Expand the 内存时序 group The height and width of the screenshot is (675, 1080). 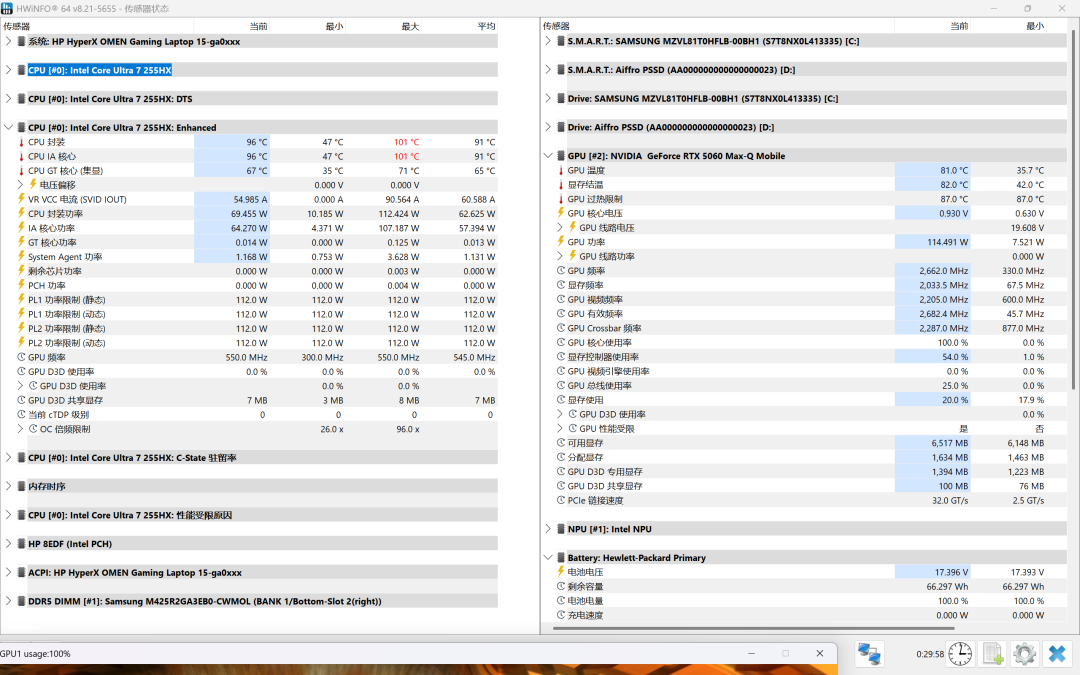[x=8, y=486]
